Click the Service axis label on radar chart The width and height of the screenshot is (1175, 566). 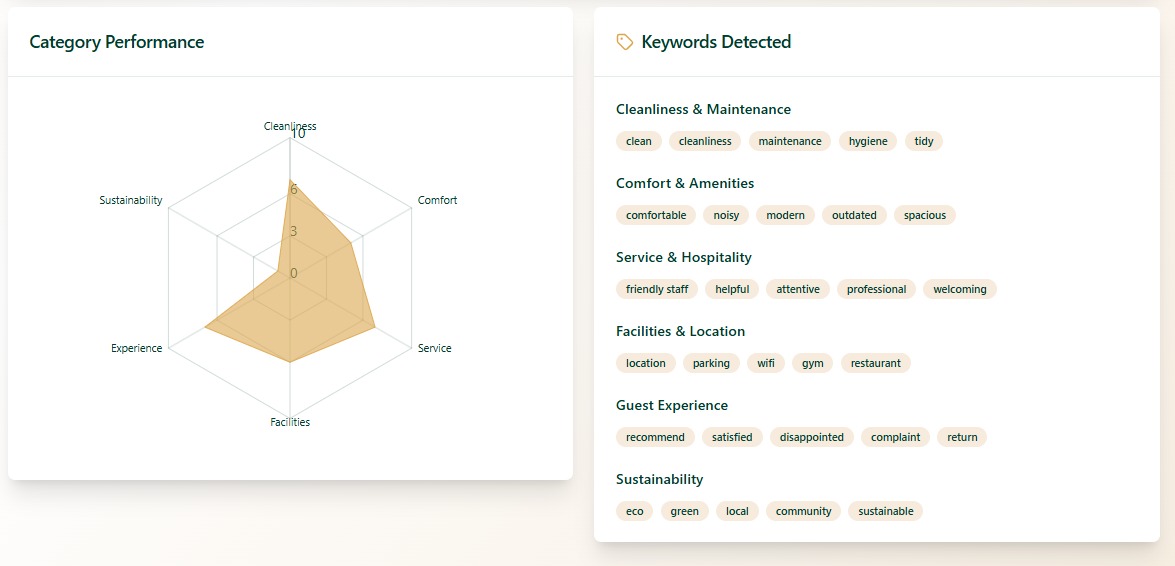coord(434,348)
